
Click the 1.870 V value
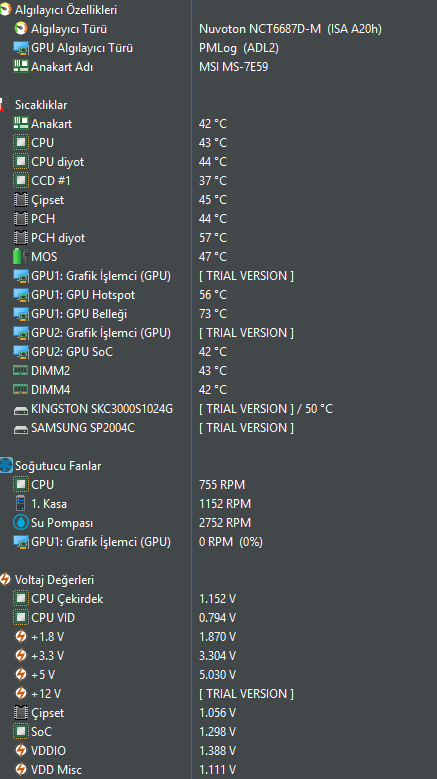(x=218, y=637)
